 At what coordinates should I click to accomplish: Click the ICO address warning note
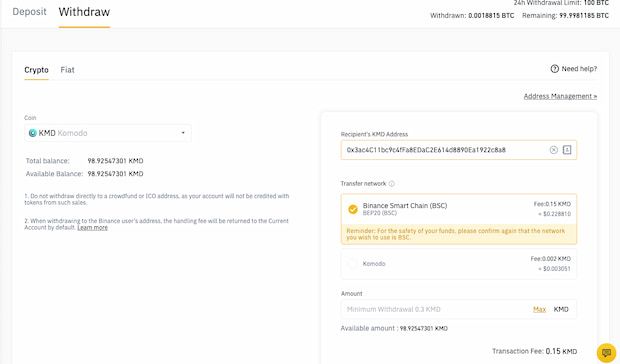click(157, 199)
